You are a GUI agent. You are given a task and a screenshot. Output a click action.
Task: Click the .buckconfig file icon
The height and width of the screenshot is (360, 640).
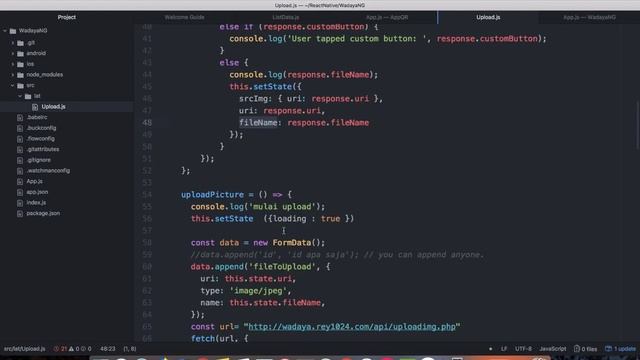click(x=20, y=128)
